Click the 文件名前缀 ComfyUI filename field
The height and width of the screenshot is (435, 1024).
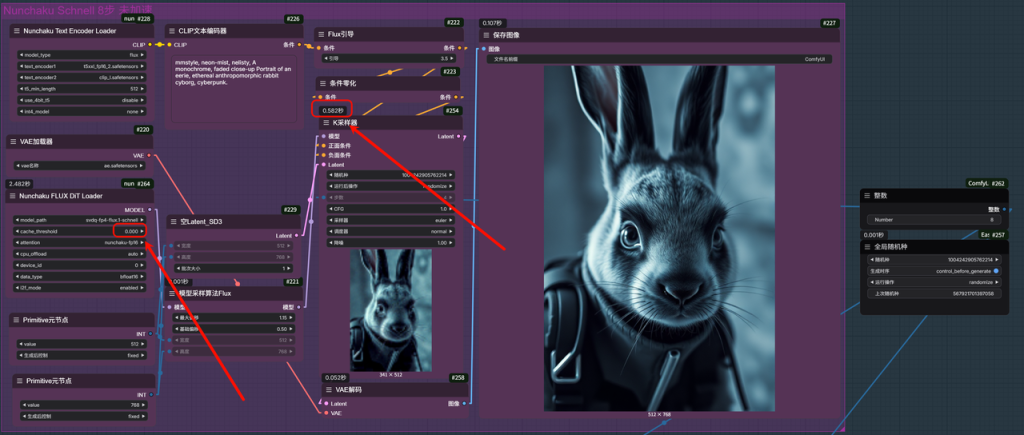coord(660,59)
